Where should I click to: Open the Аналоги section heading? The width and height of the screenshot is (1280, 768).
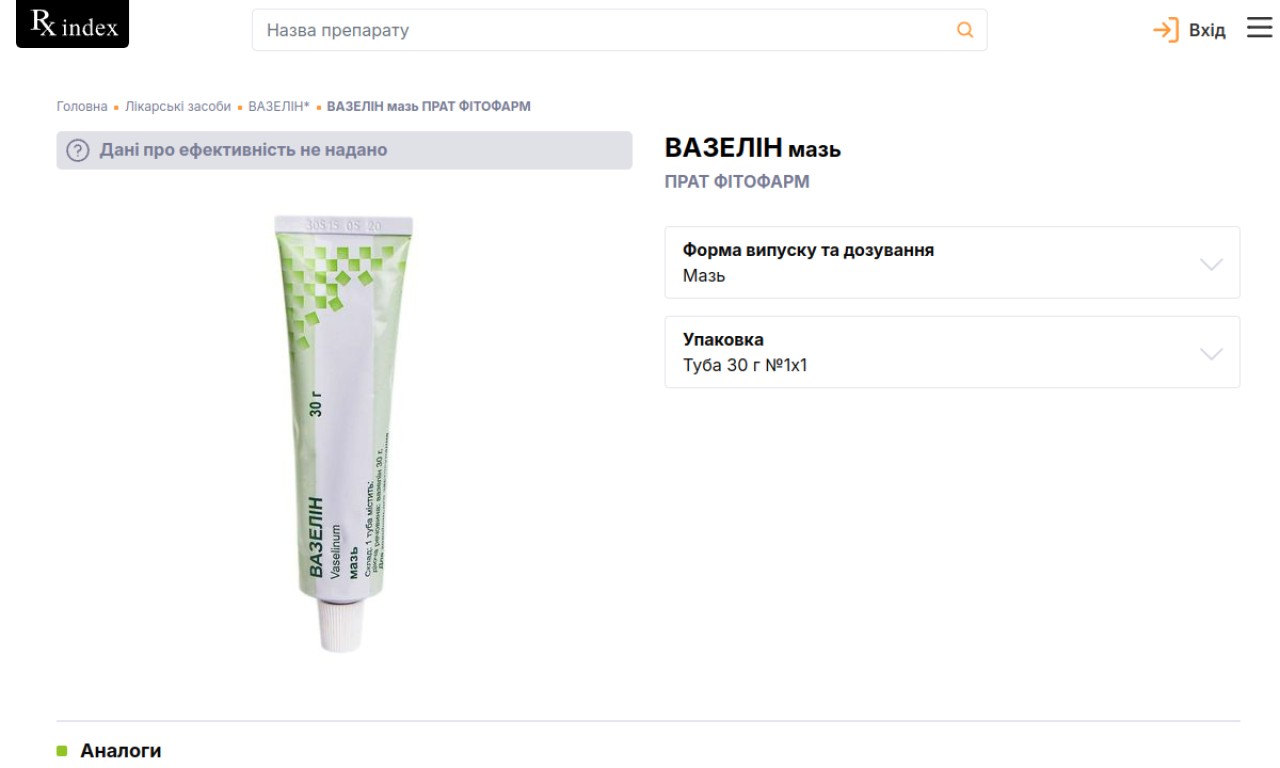tap(121, 750)
